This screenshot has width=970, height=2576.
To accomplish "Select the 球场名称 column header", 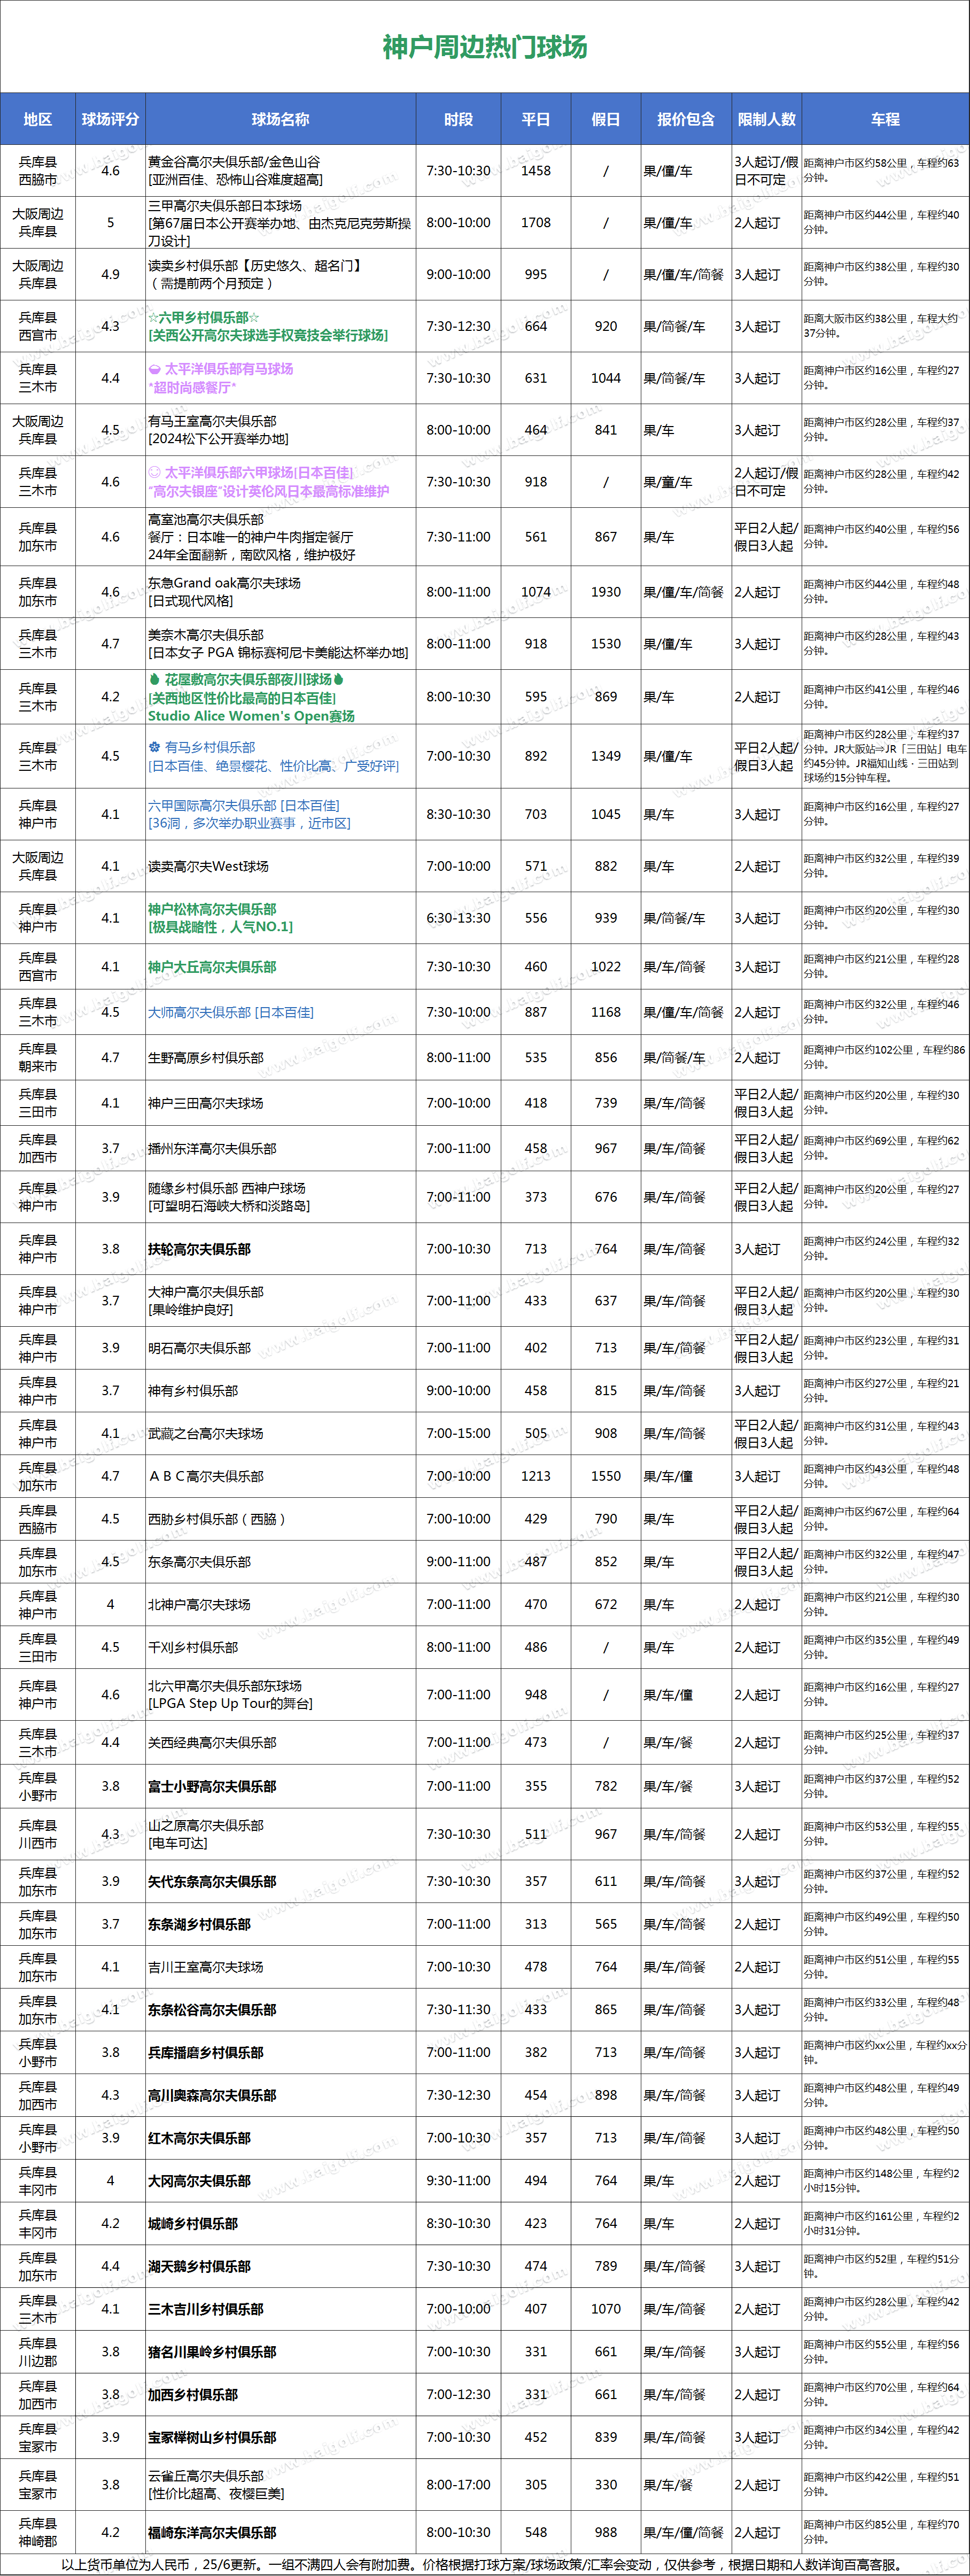I will point(281,119).
